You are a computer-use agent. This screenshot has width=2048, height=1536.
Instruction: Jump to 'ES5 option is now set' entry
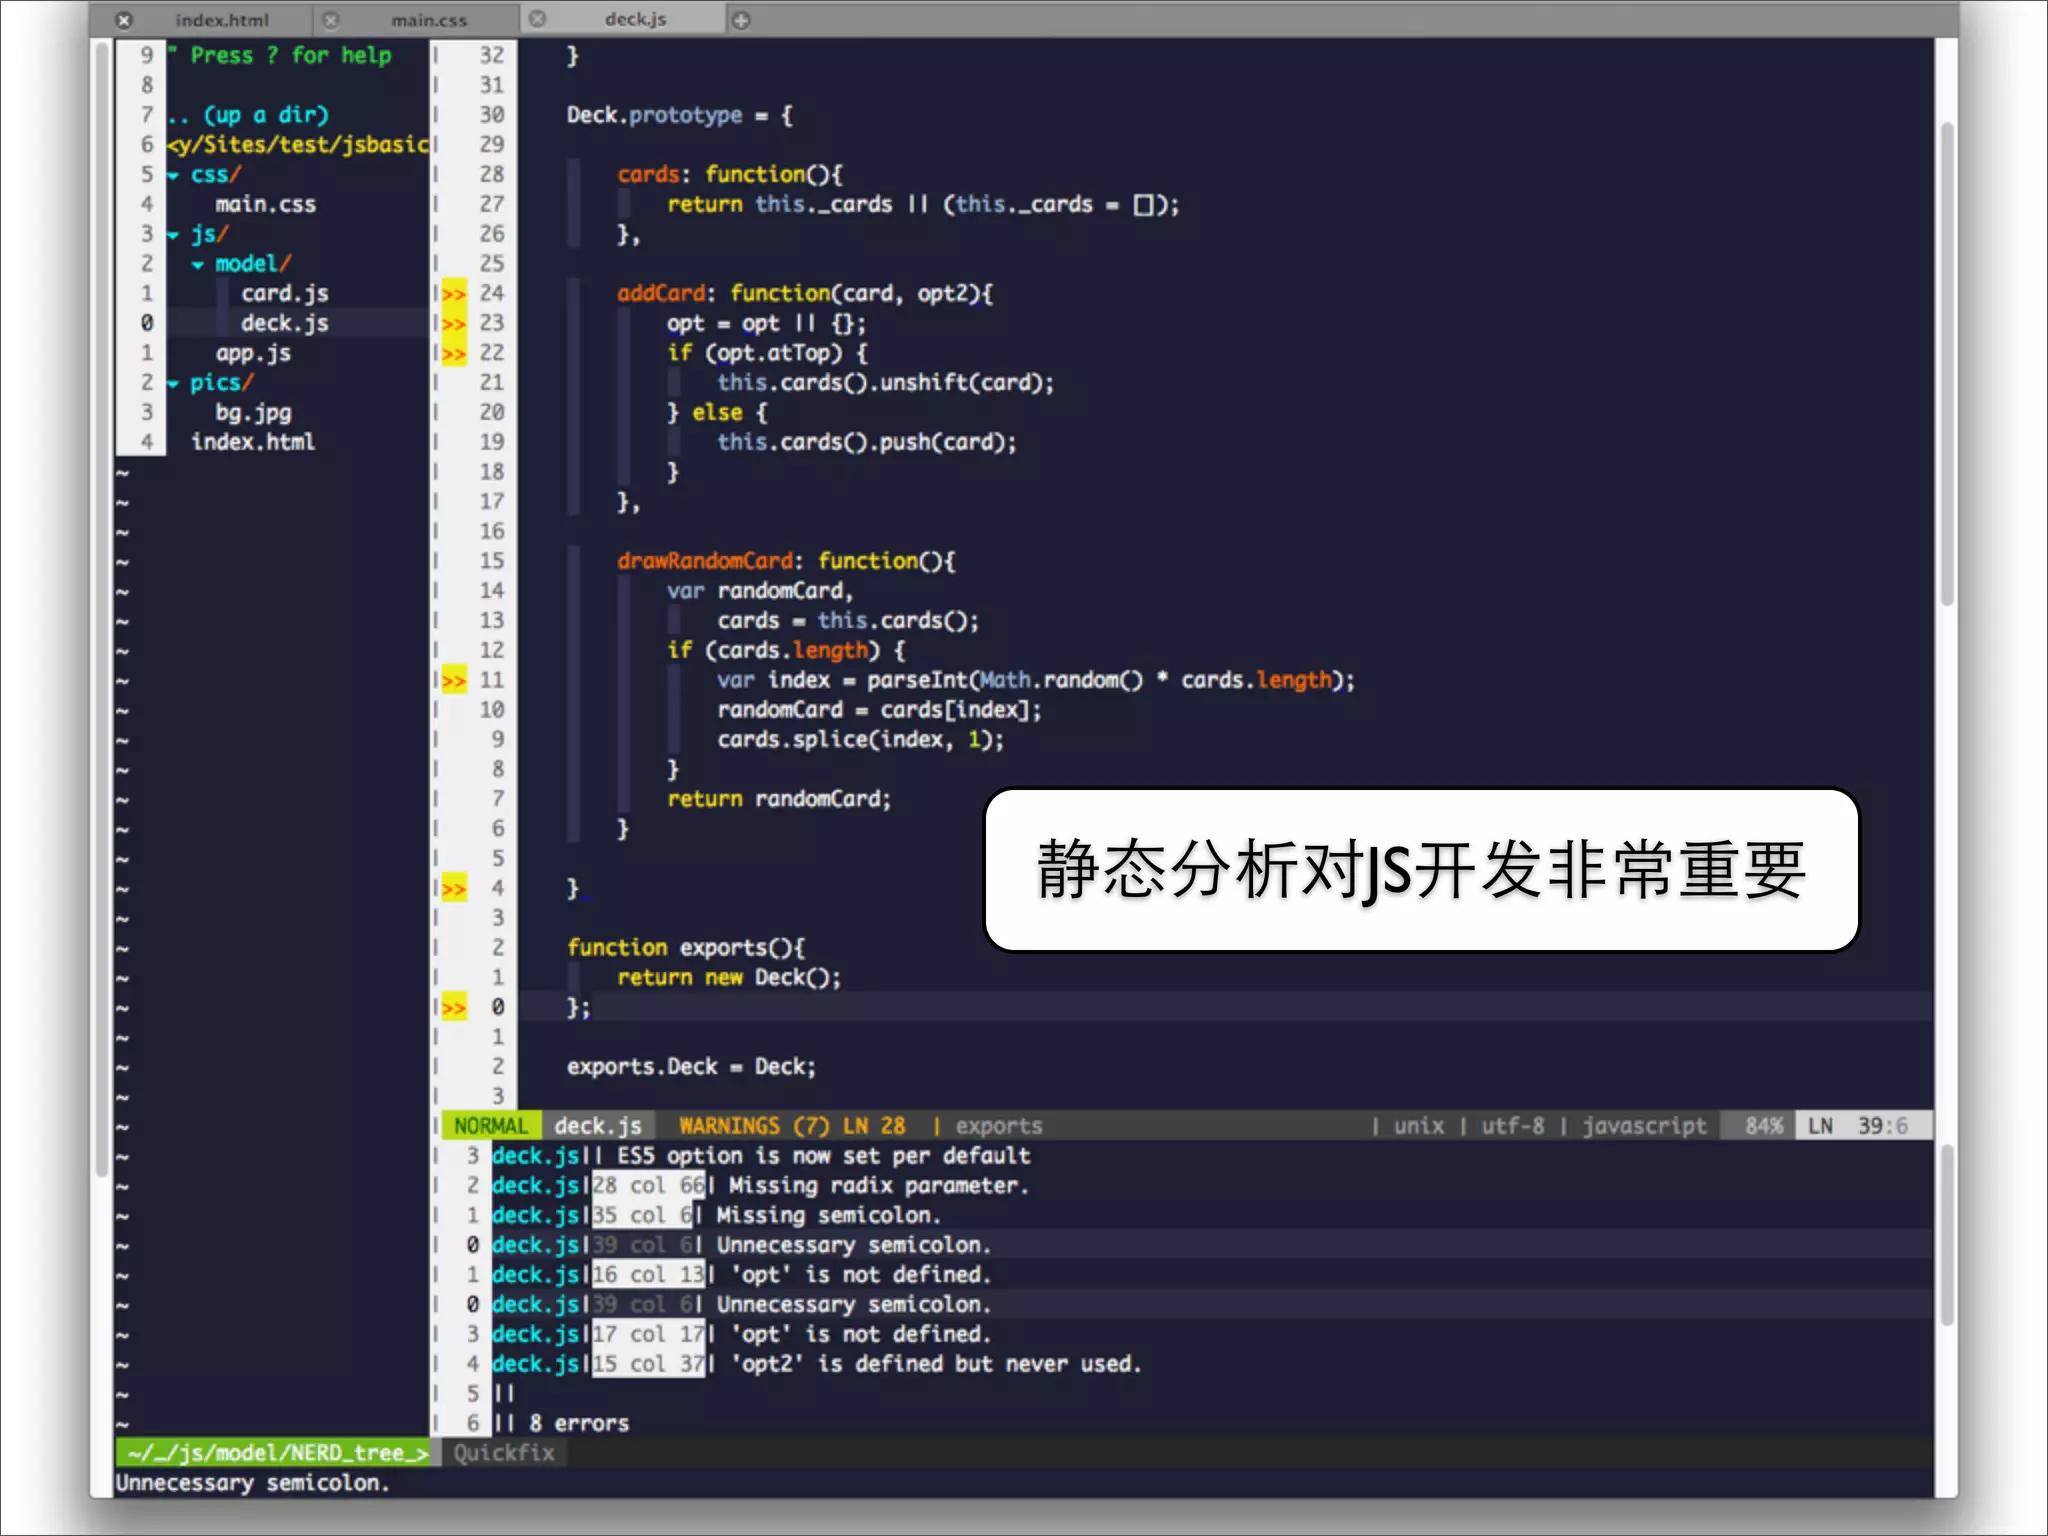(760, 1156)
